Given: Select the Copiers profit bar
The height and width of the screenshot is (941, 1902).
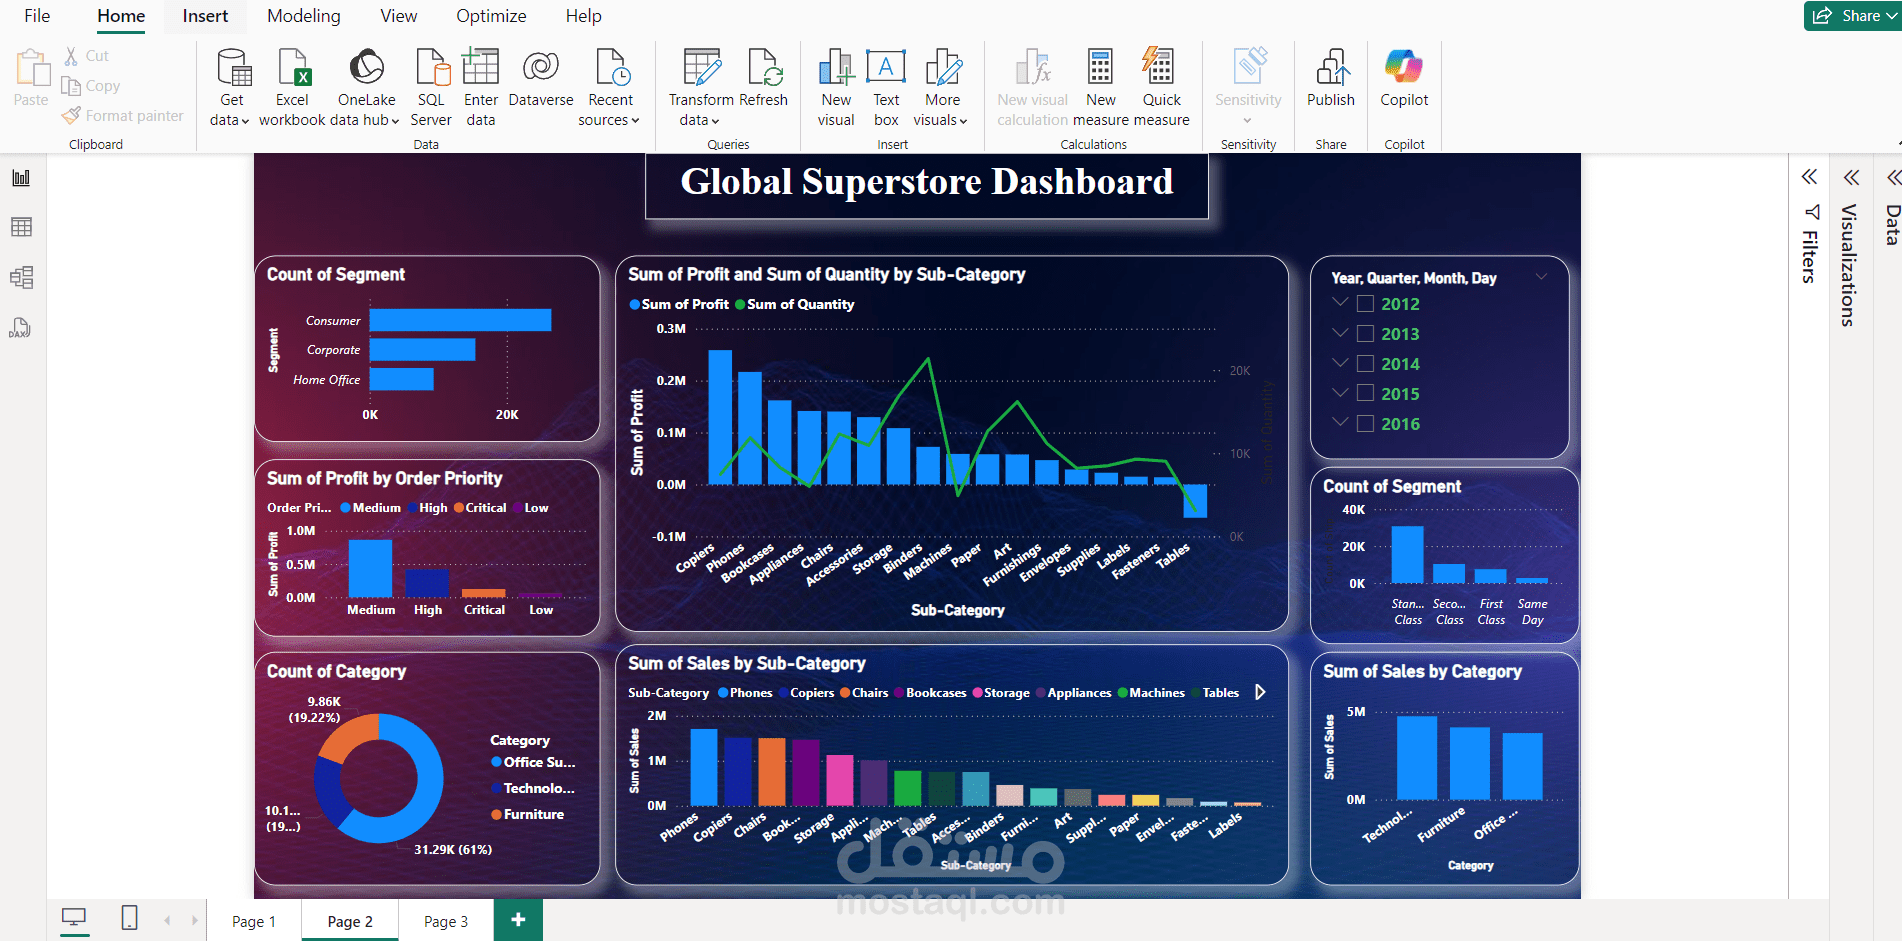Looking at the screenshot, I should tap(720, 417).
